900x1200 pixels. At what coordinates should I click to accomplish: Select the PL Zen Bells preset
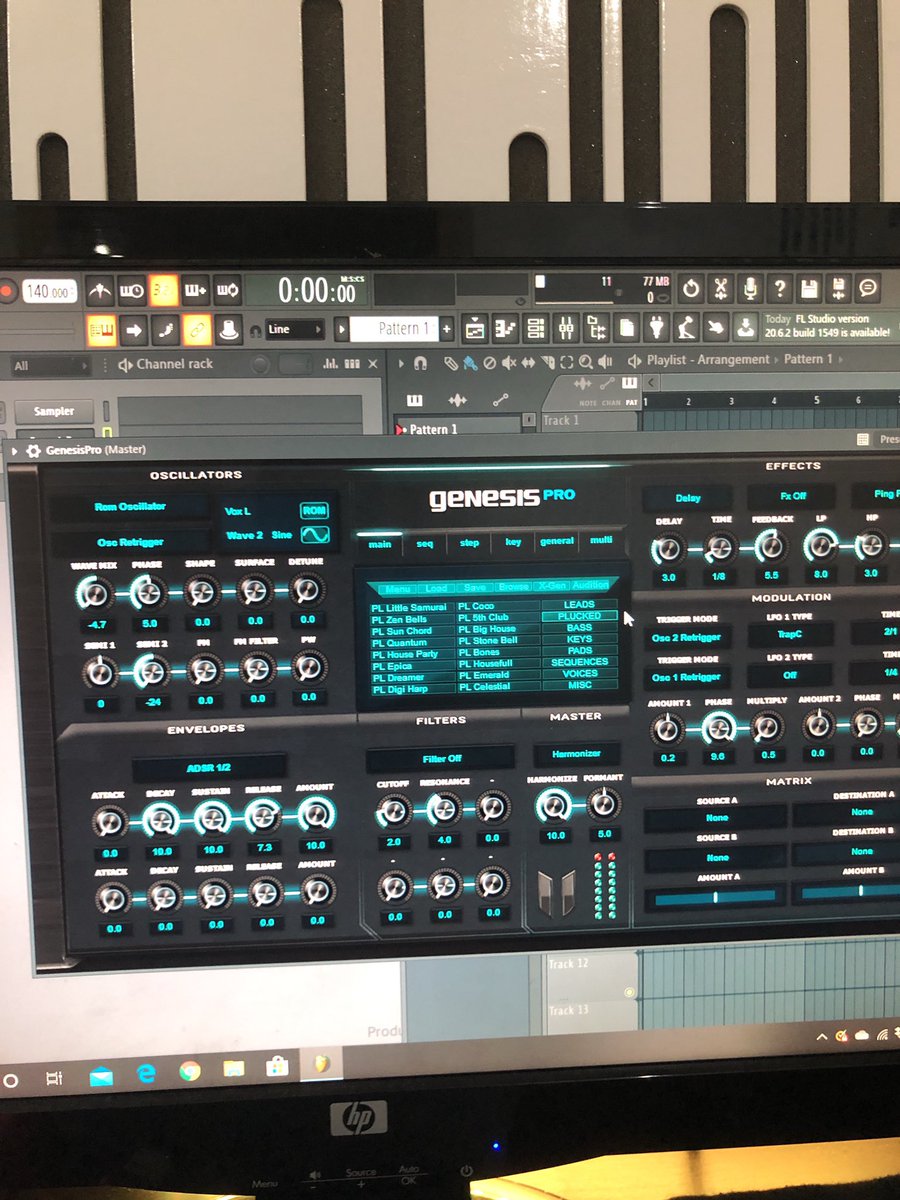(x=411, y=619)
